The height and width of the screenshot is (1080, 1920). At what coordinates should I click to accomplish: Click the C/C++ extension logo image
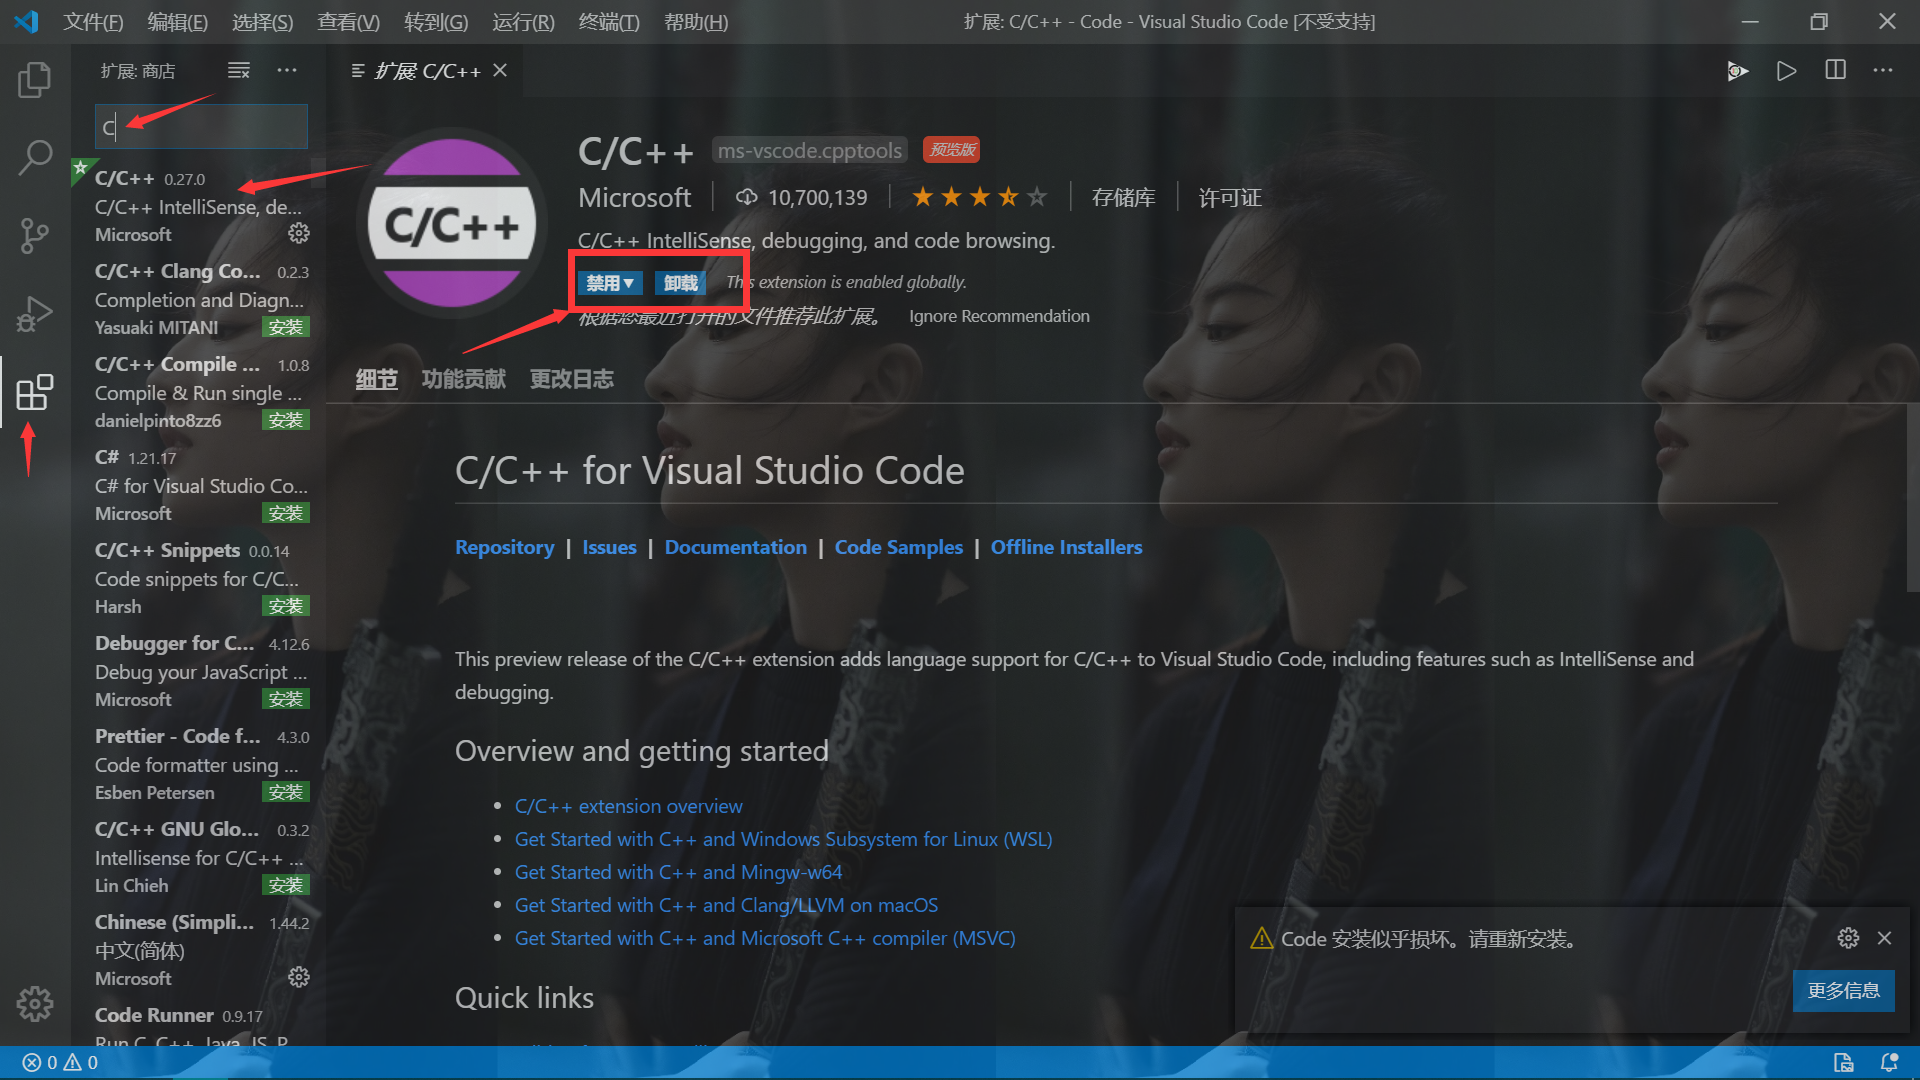pos(452,224)
